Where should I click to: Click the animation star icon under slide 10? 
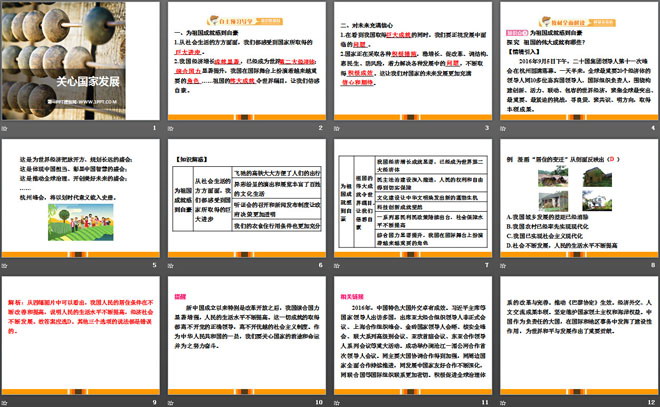(170, 403)
